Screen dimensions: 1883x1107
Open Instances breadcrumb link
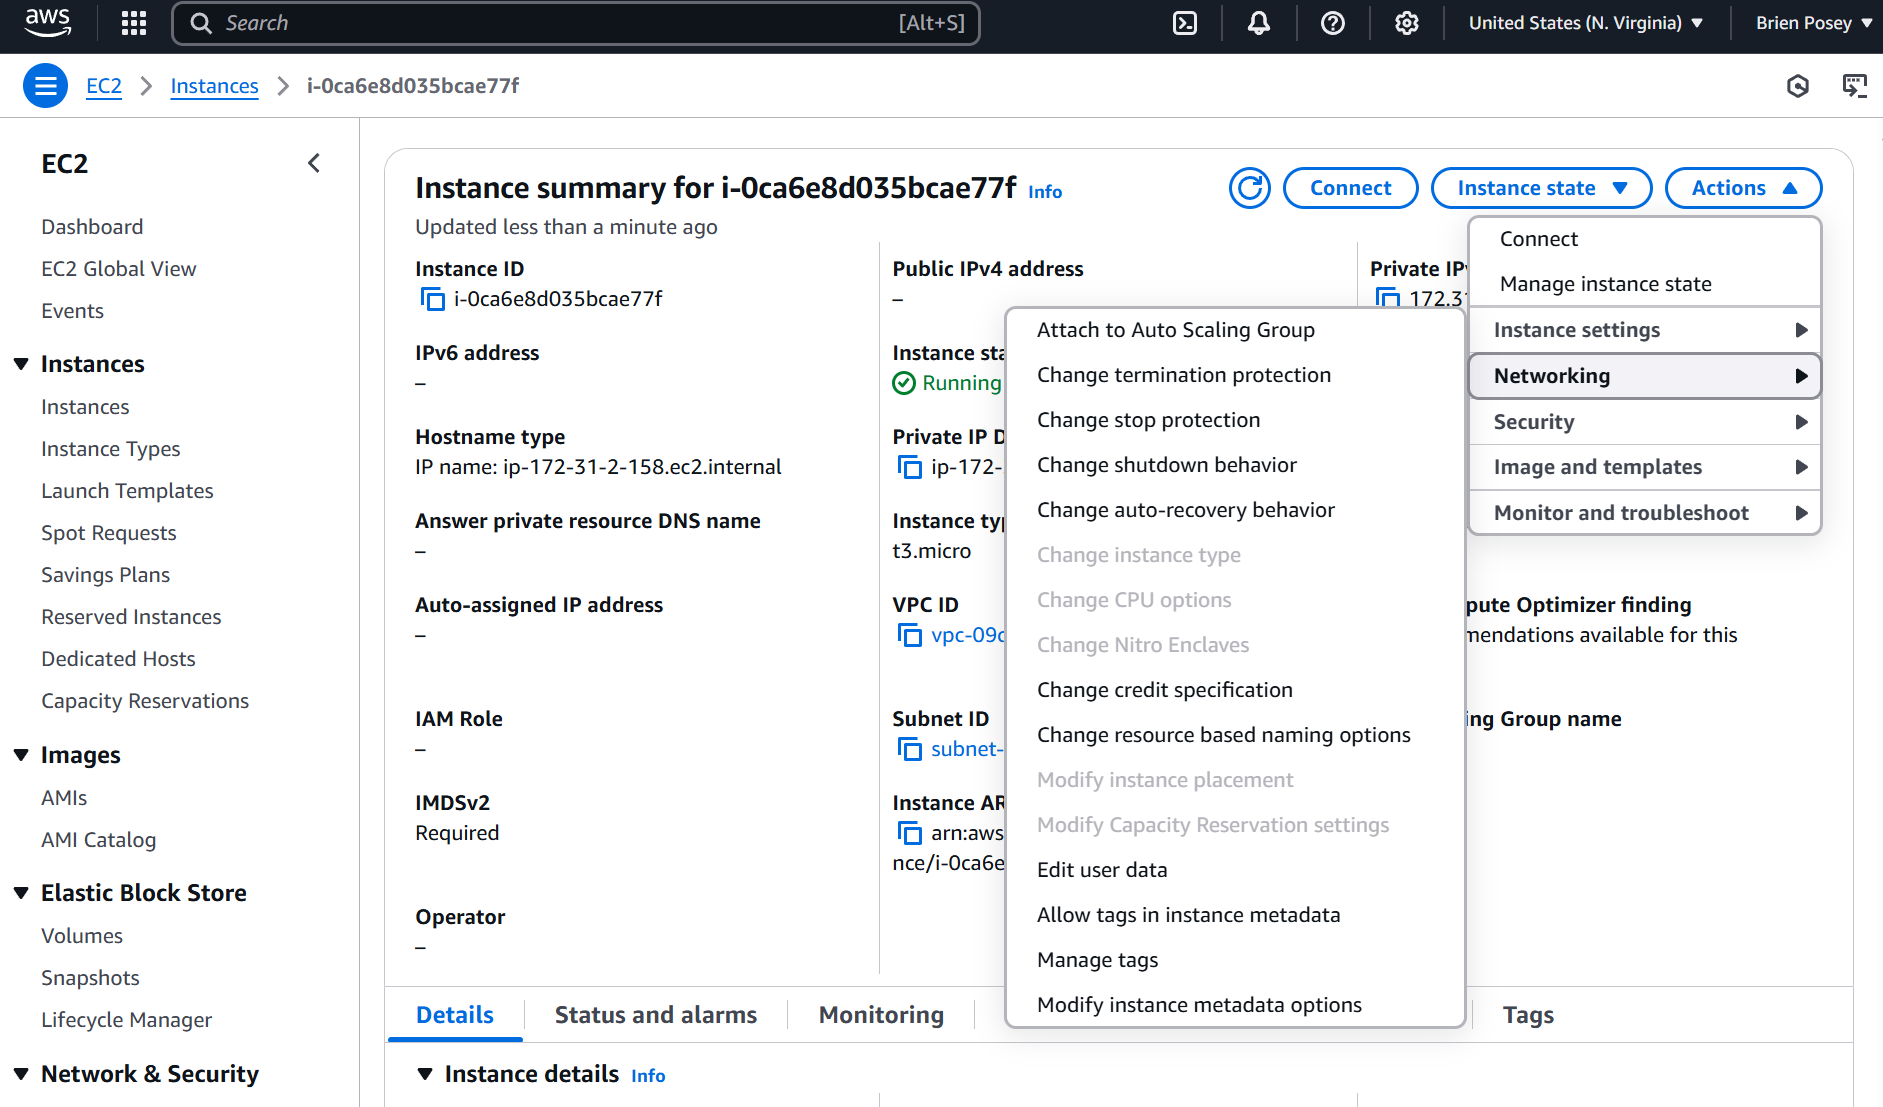pyautogui.click(x=214, y=86)
